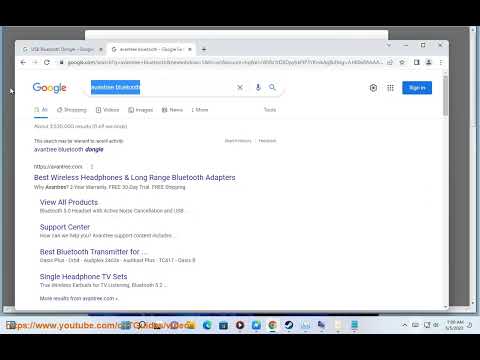Open Steam from the taskbar

(x=289, y=325)
